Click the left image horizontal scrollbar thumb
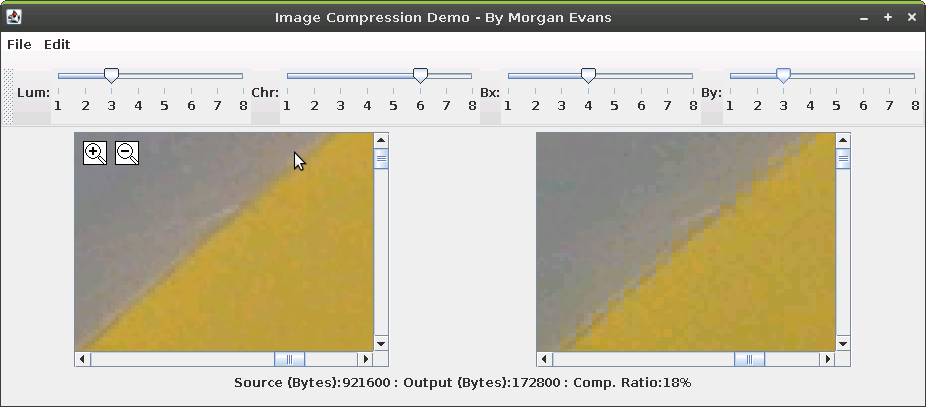The width and height of the screenshot is (926, 407). pos(289,359)
